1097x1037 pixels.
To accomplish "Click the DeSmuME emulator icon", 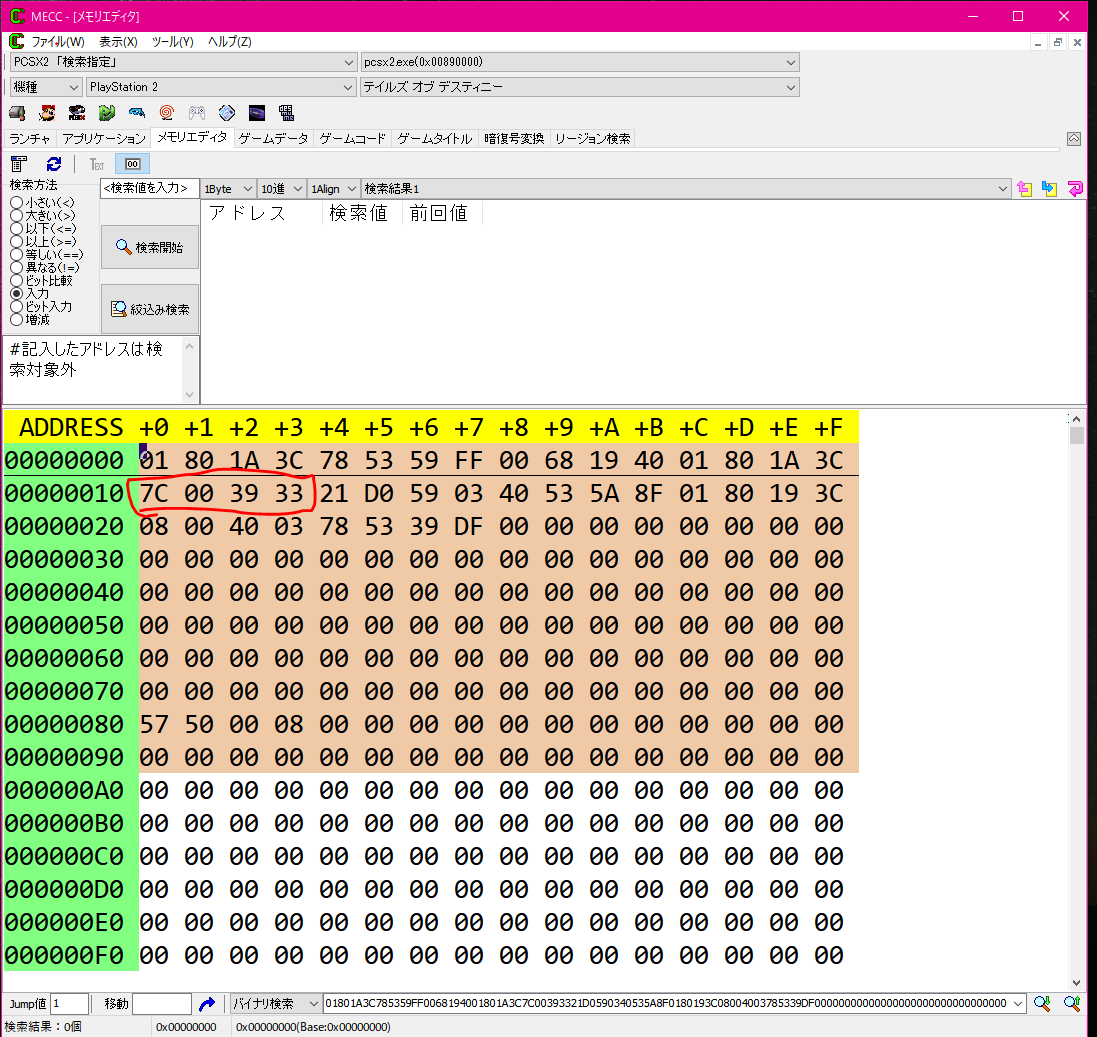I will pos(286,113).
